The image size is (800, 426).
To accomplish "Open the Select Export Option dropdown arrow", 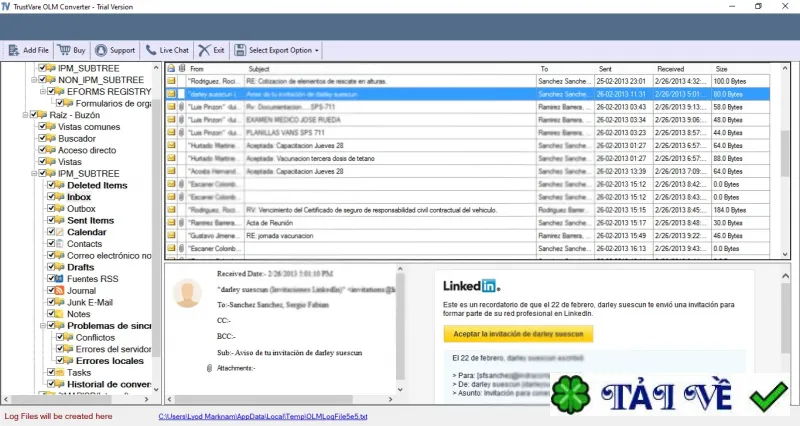I will 317,51.
